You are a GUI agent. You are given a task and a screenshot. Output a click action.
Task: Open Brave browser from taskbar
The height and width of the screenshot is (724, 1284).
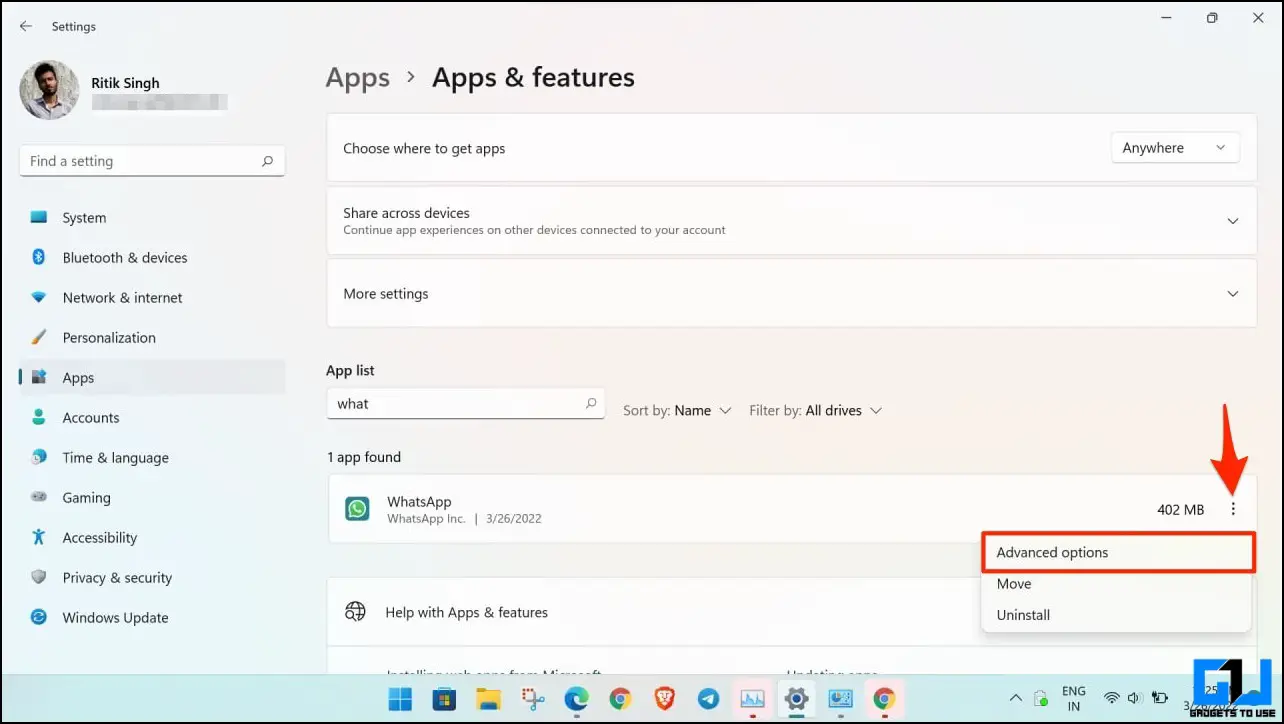664,699
